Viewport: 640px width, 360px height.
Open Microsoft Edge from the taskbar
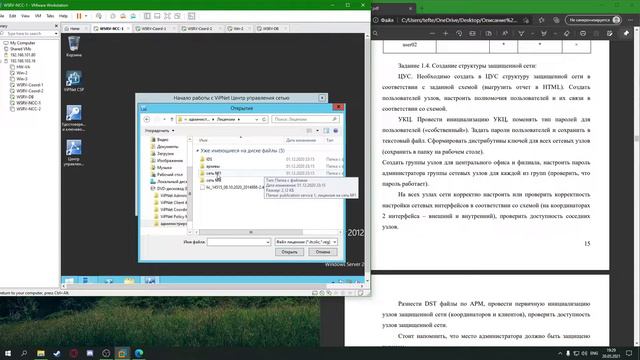pyautogui.click(x=139, y=353)
